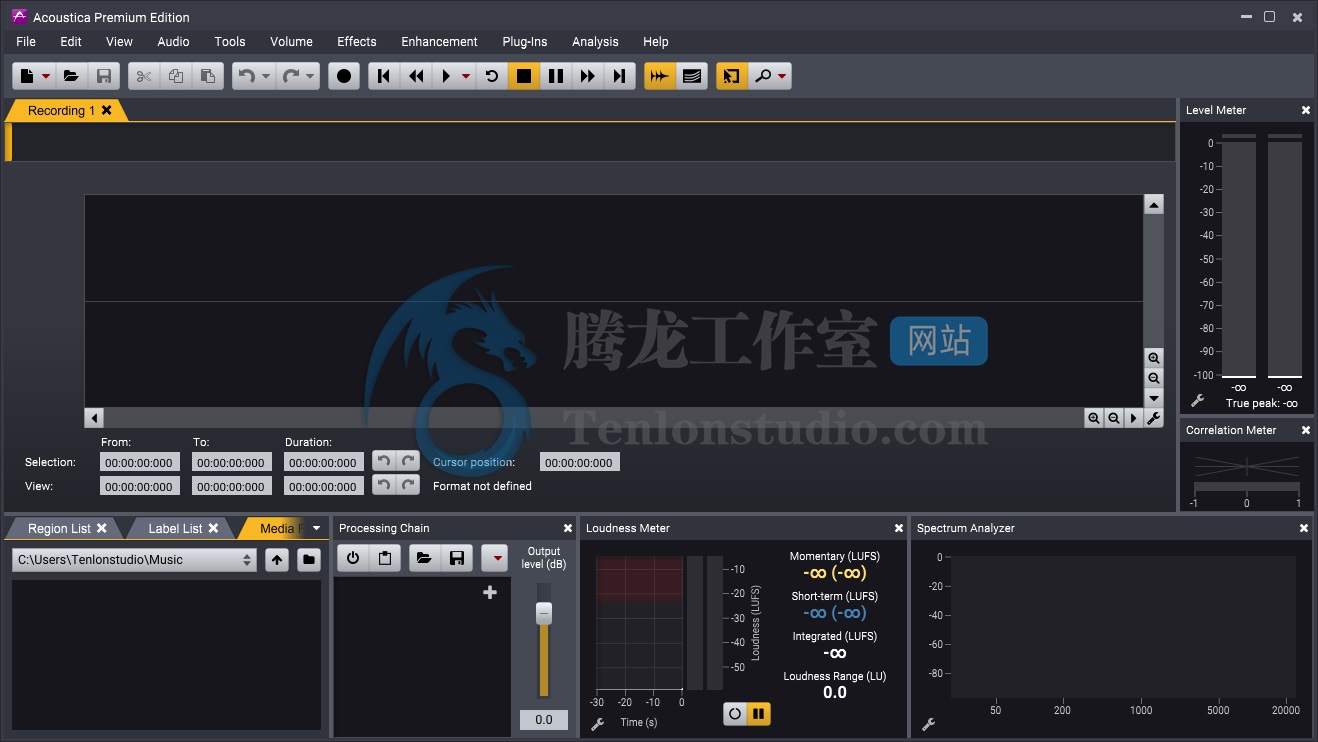Screen dimensions: 1318x742
Task: Open a file with the folder toolbar icon
Action: pyautogui.click(x=70, y=76)
